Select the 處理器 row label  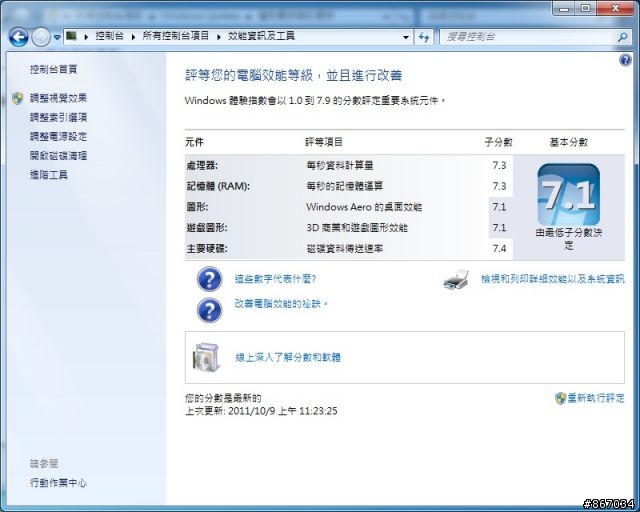click(x=202, y=165)
